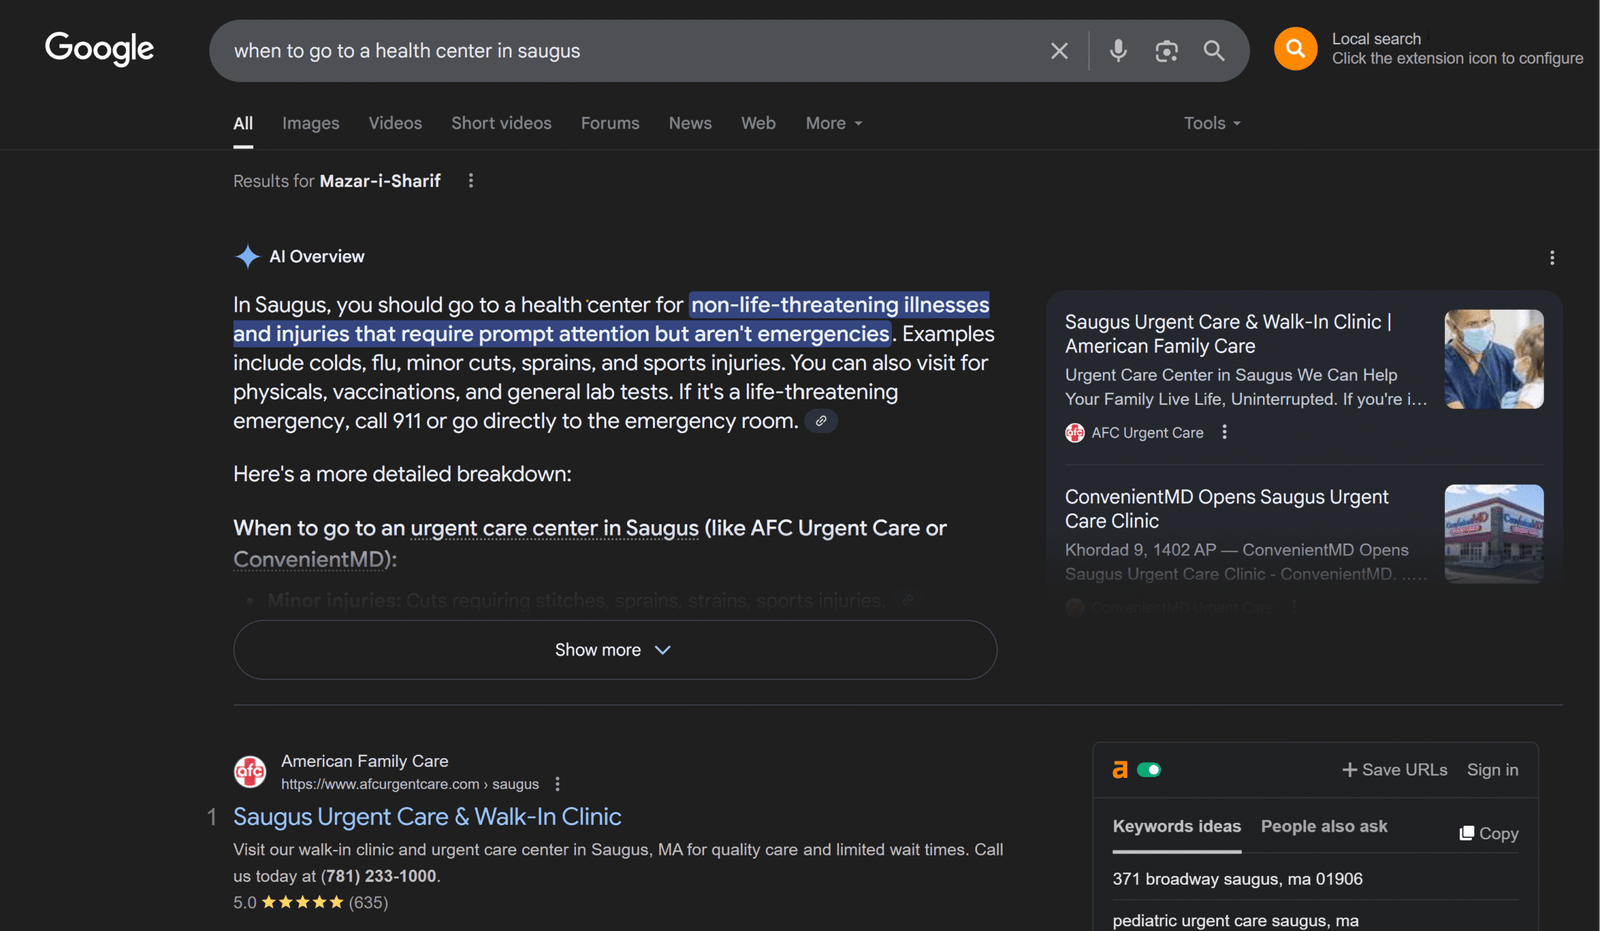Open search by image camera icon

(1166, 51)
